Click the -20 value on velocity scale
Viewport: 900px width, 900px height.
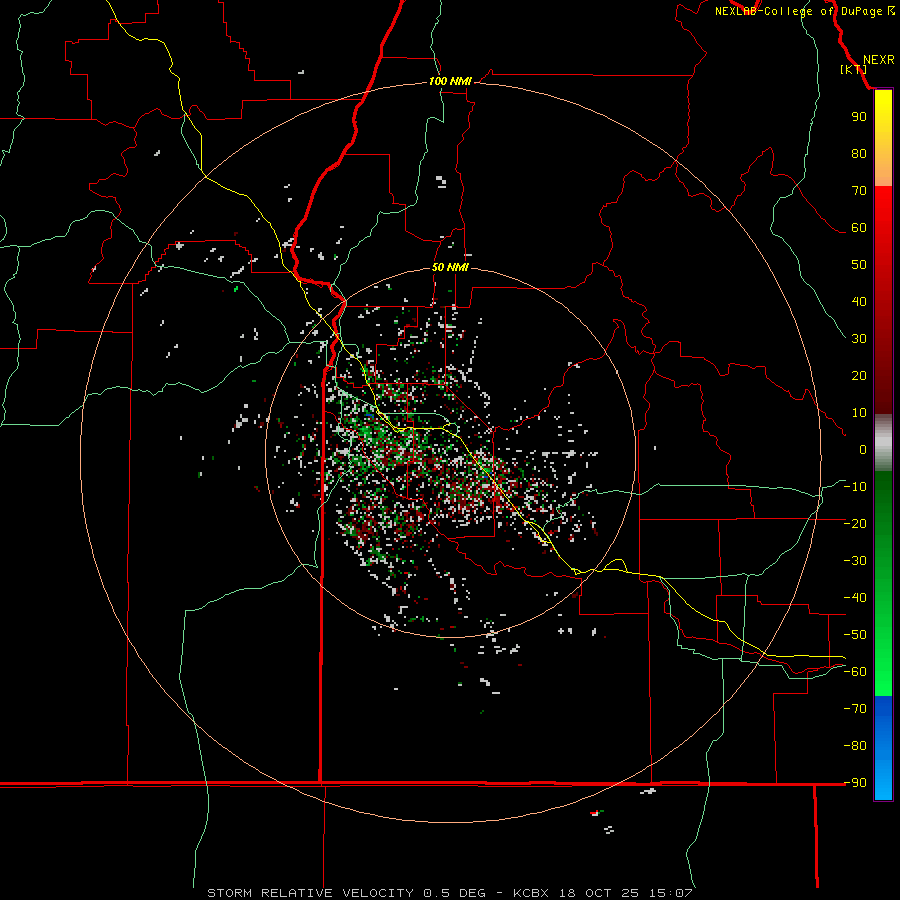(855, 524)
